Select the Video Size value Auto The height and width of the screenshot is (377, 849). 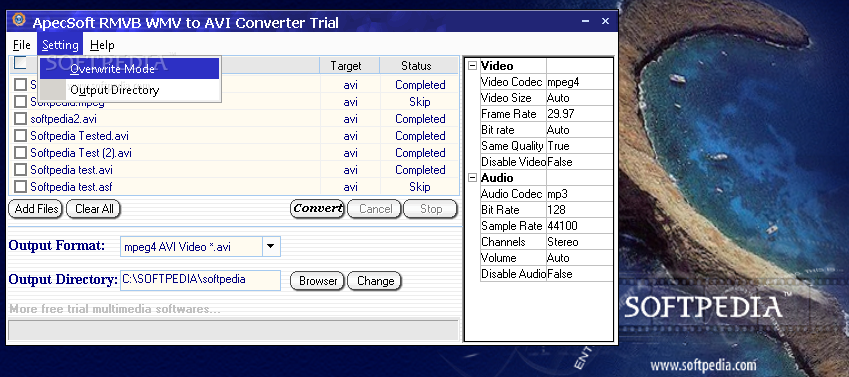579,98
